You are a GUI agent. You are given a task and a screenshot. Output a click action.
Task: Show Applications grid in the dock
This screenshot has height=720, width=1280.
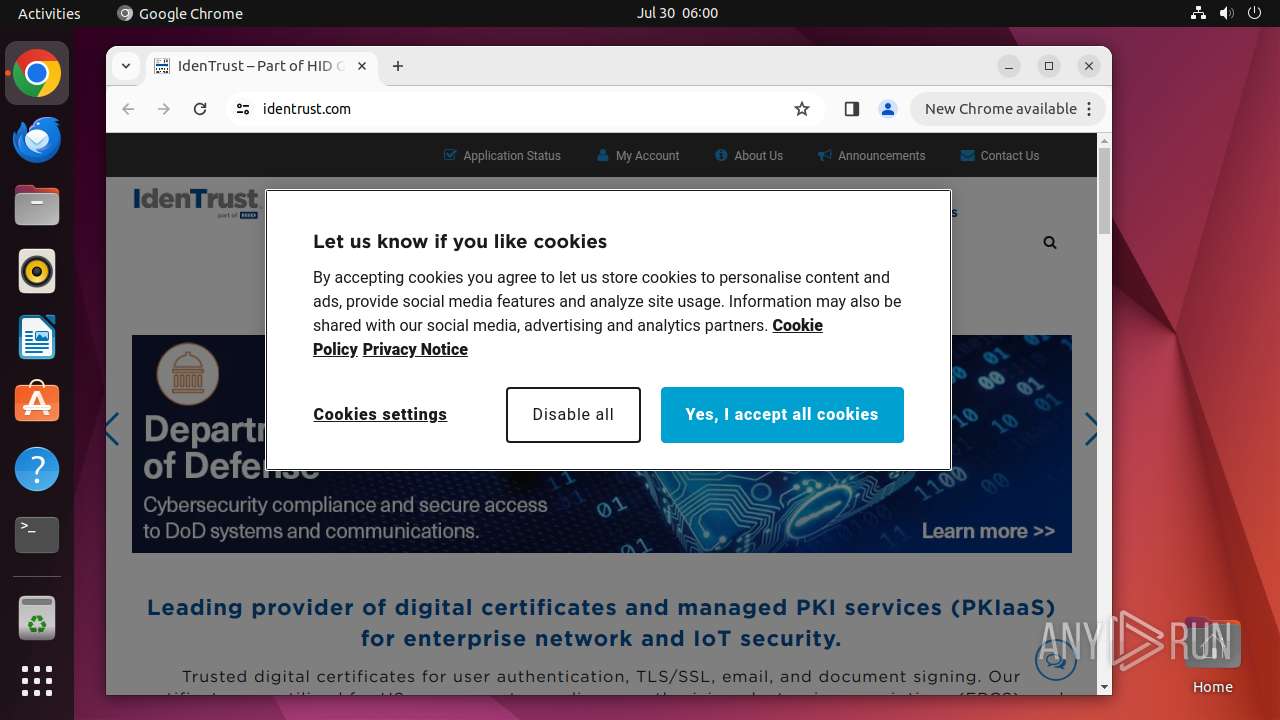coord(37,681)
